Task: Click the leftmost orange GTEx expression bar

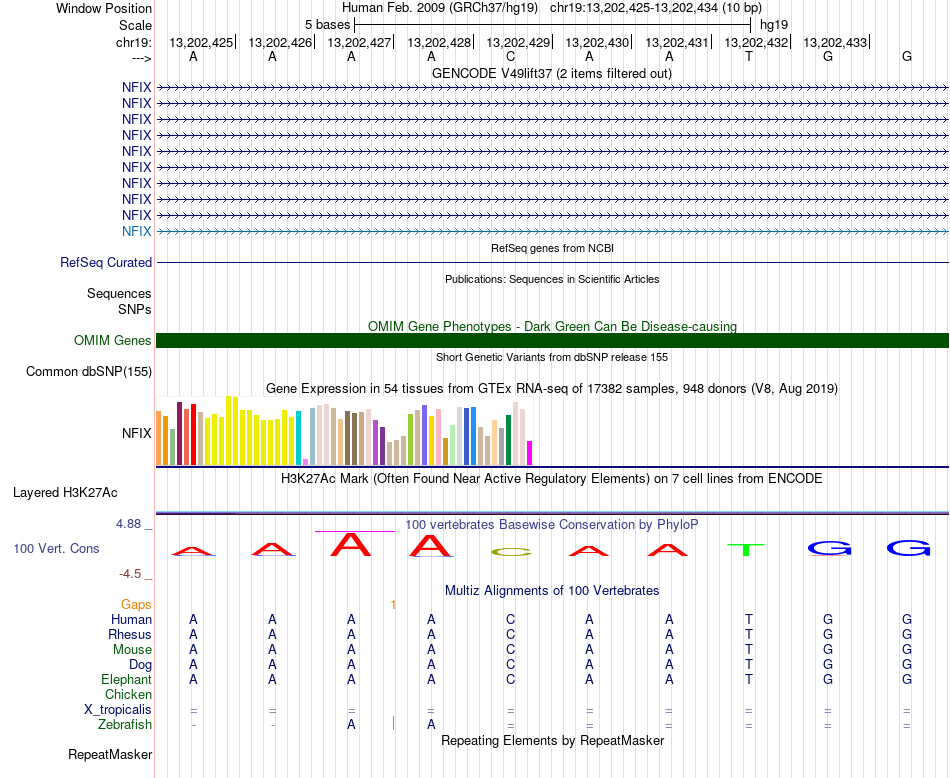Action: click(x=159, y=438)
